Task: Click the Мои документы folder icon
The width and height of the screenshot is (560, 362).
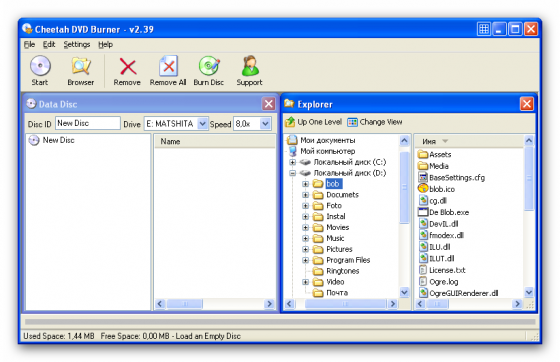Action: click(292, 140)
